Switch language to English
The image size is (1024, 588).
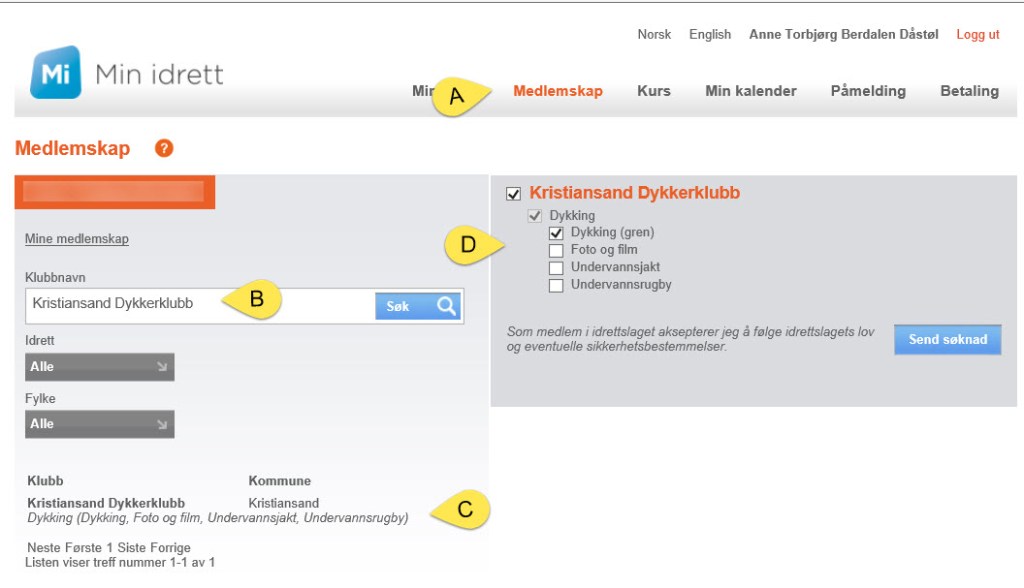pyautogui.click(x=710, y=34)
